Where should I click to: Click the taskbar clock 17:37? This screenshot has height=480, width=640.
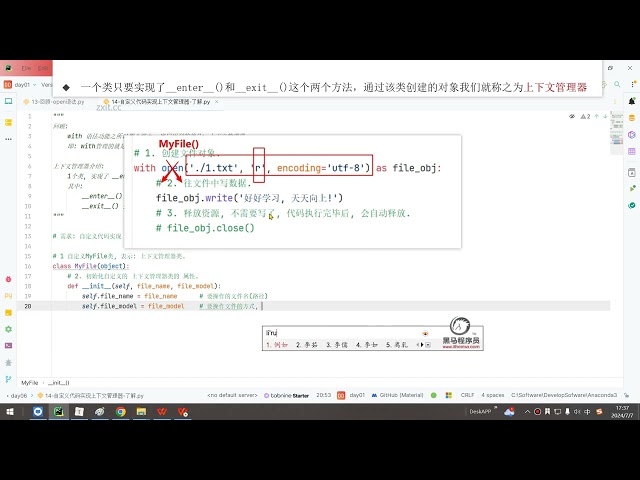click(622, 412)
